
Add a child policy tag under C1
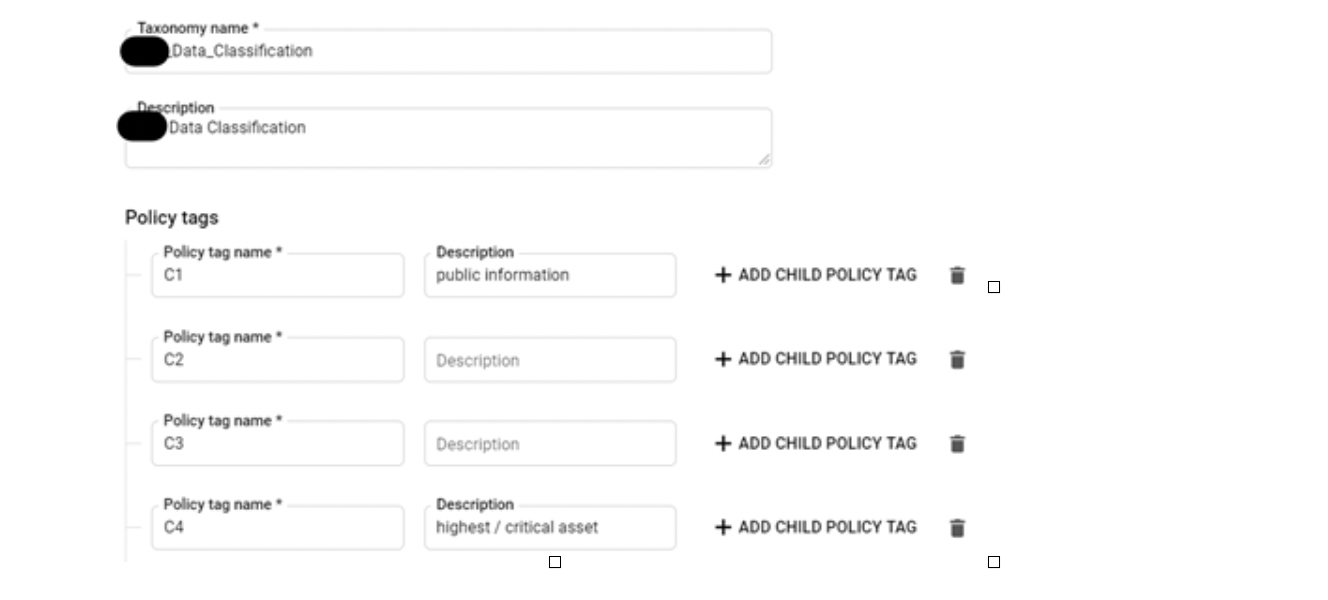816,275
